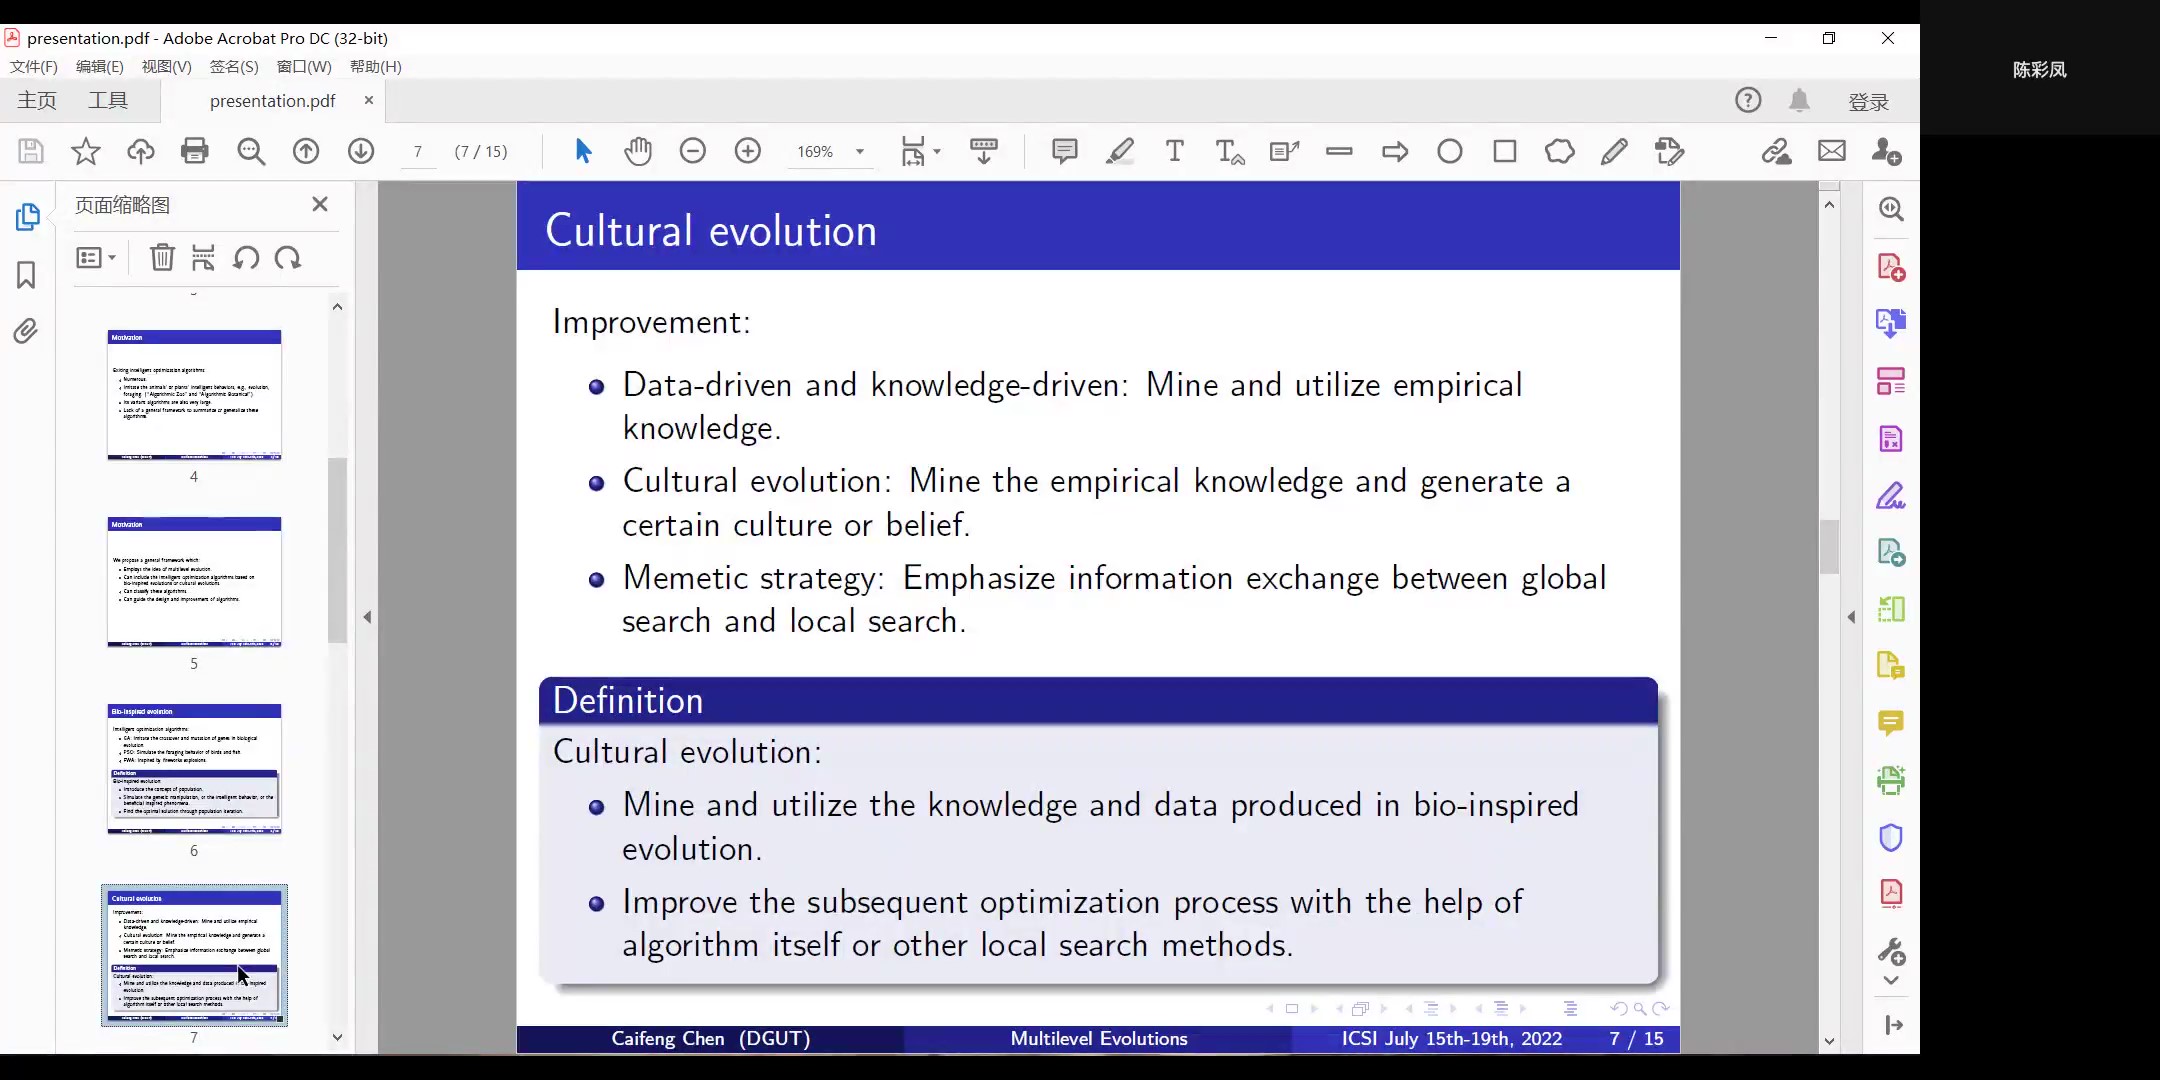Go to next page with down arrow
Image resolution: width=2160 pixels, height=1080 pixels.
tap(361, 151)
